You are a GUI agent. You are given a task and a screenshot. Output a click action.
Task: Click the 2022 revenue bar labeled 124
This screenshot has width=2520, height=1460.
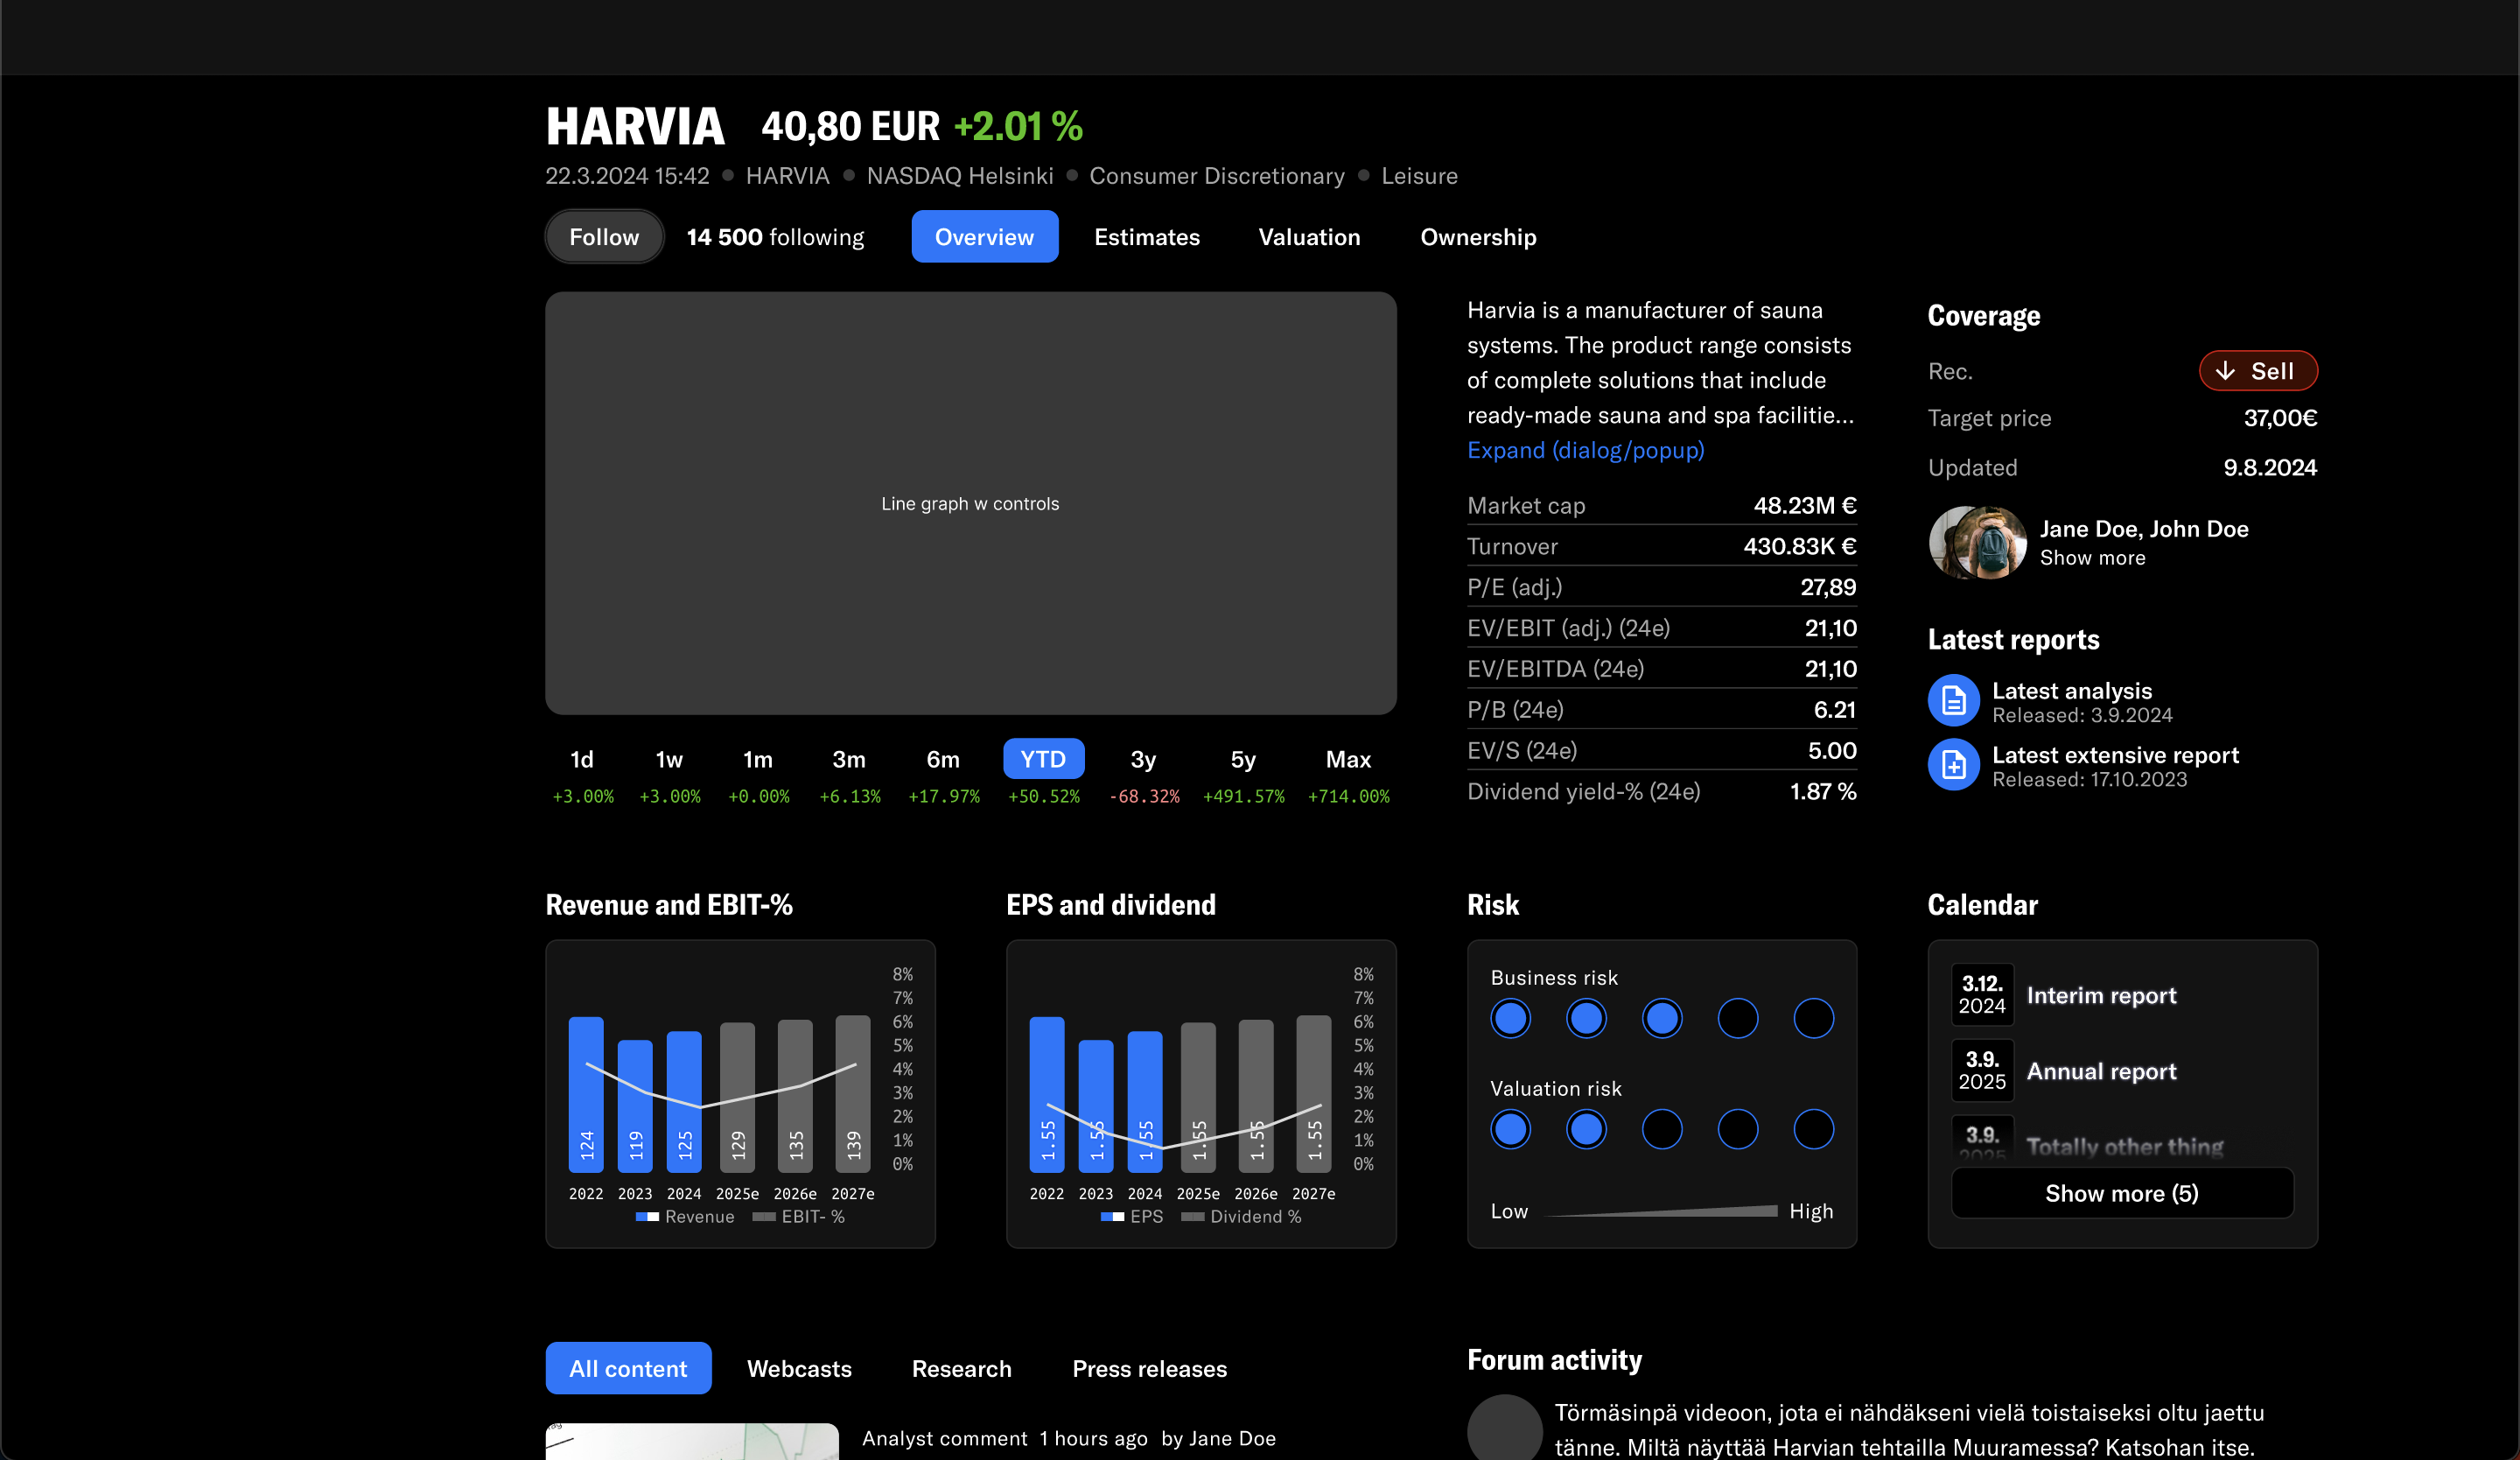pyautogui.click(x=586, y=1094)
